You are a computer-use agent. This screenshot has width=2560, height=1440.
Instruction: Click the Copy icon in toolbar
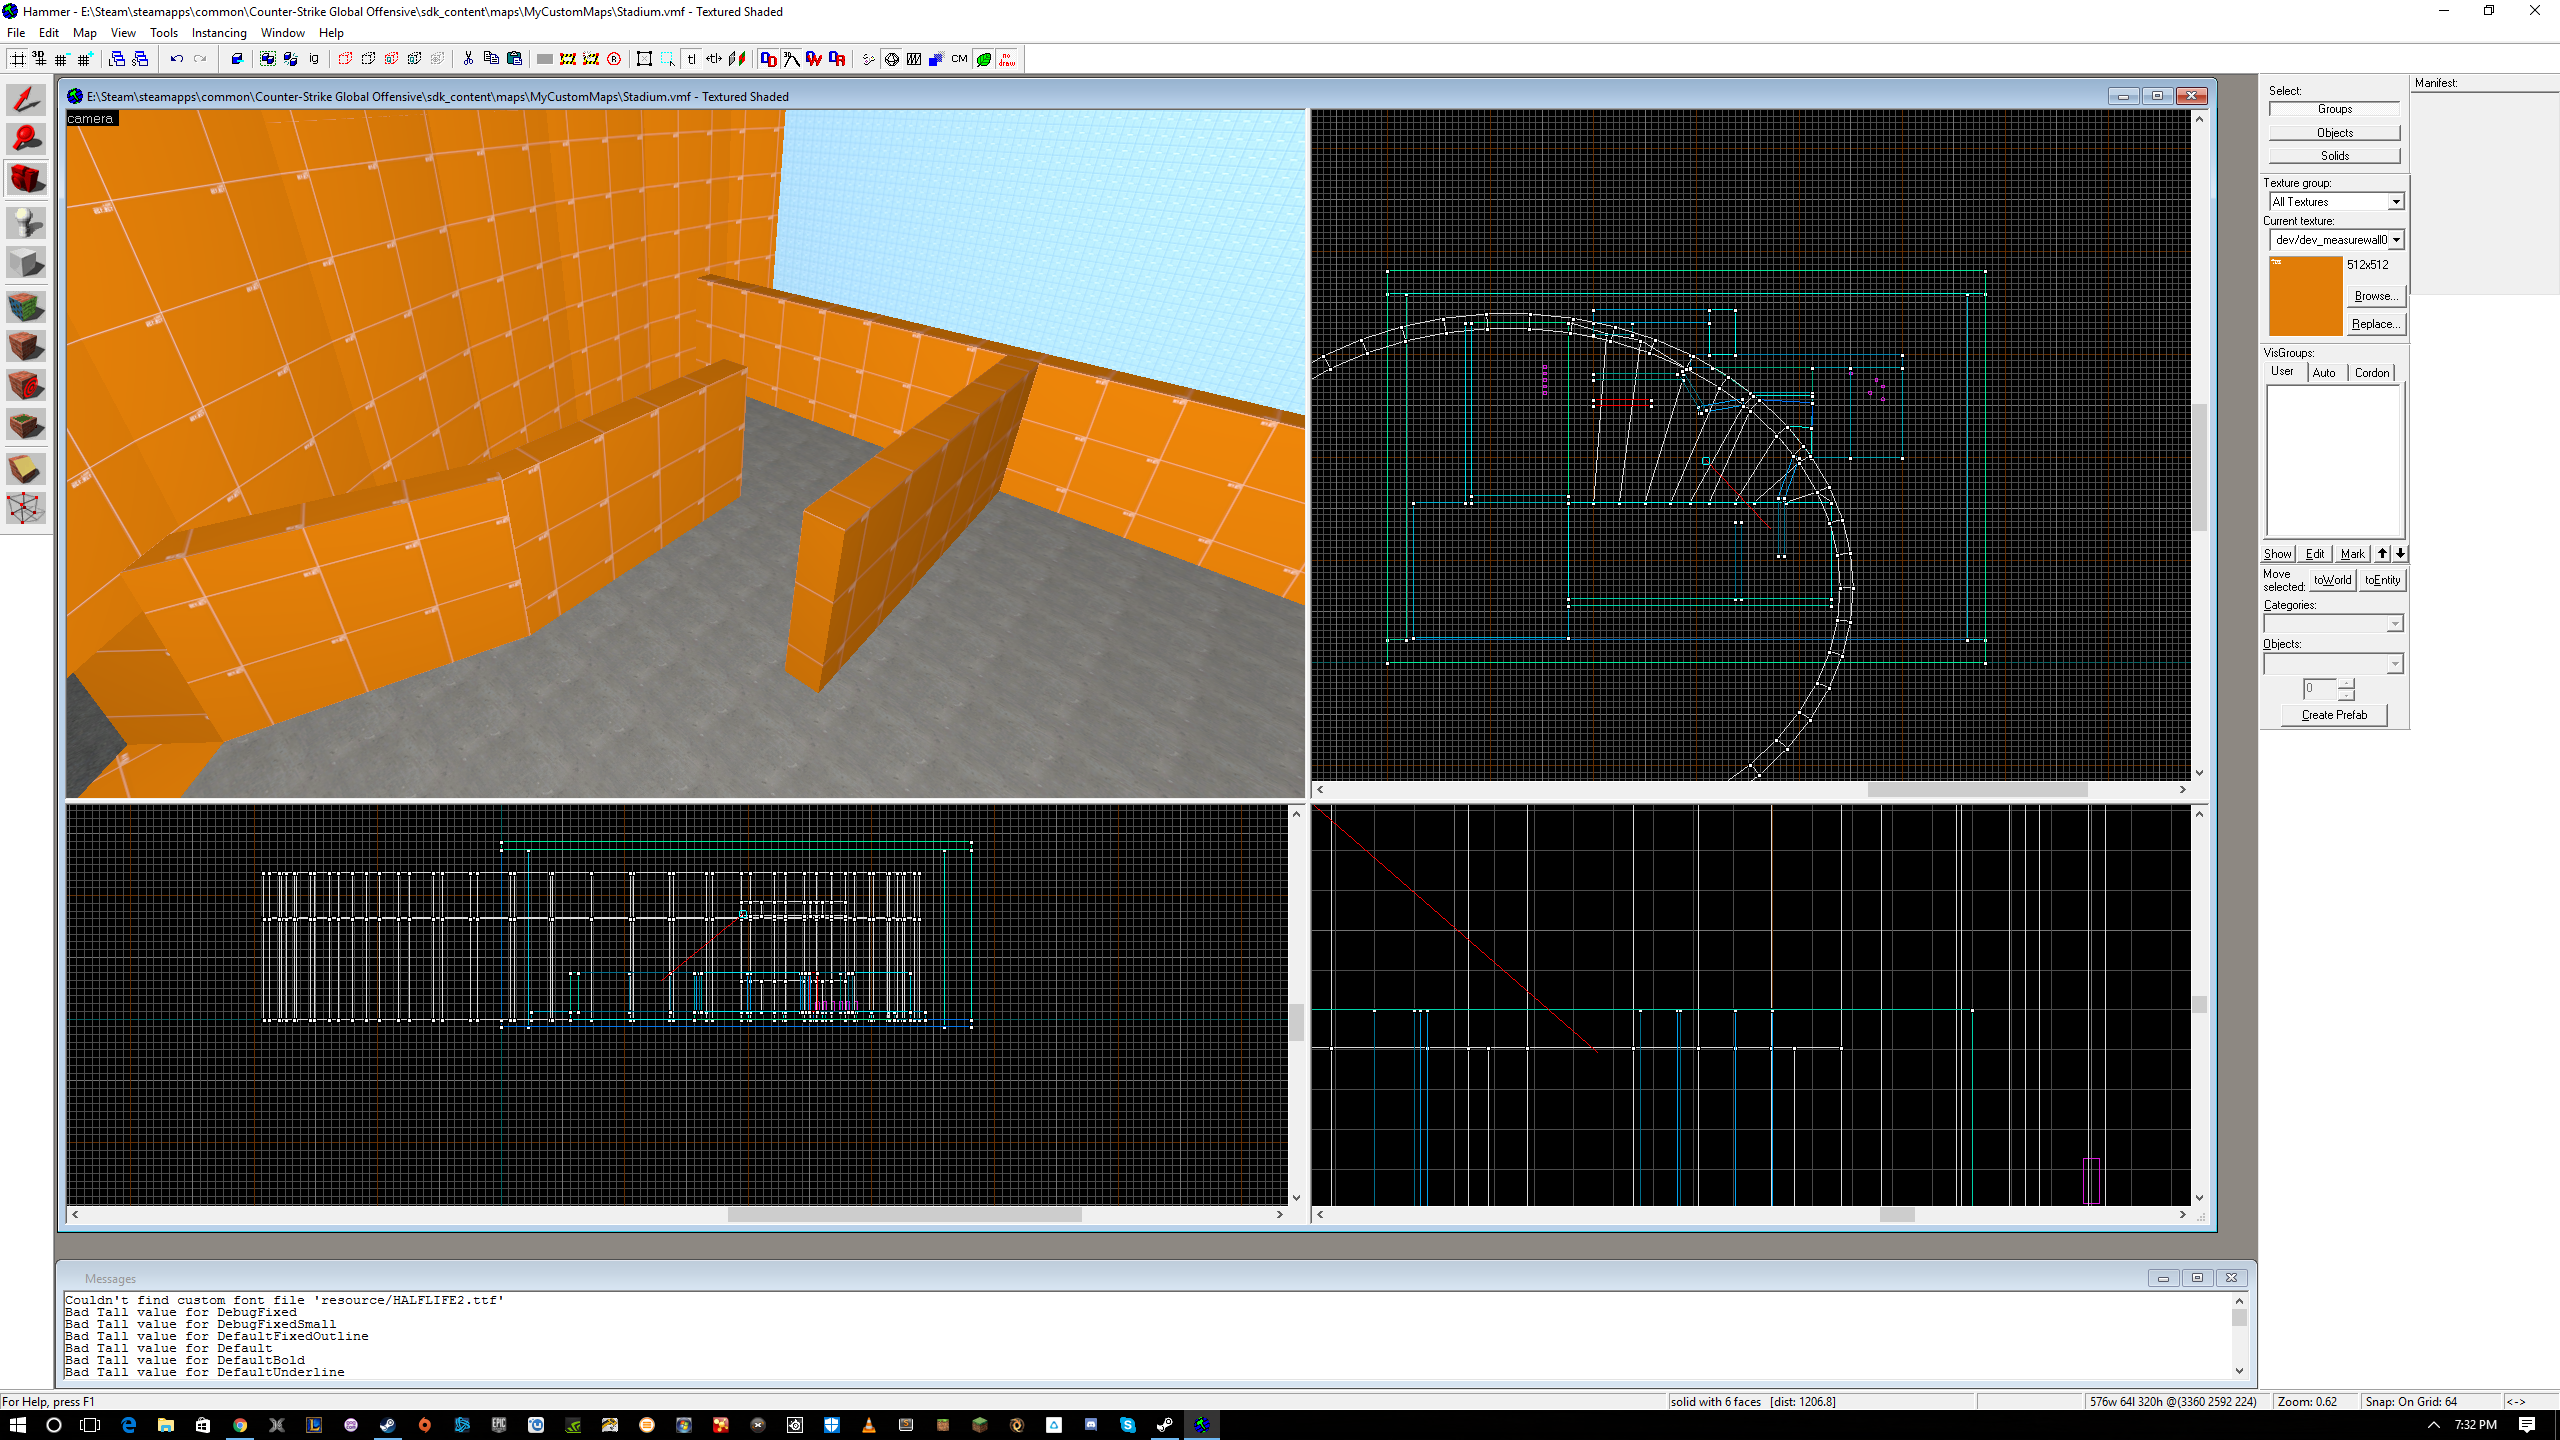(491, 59)
